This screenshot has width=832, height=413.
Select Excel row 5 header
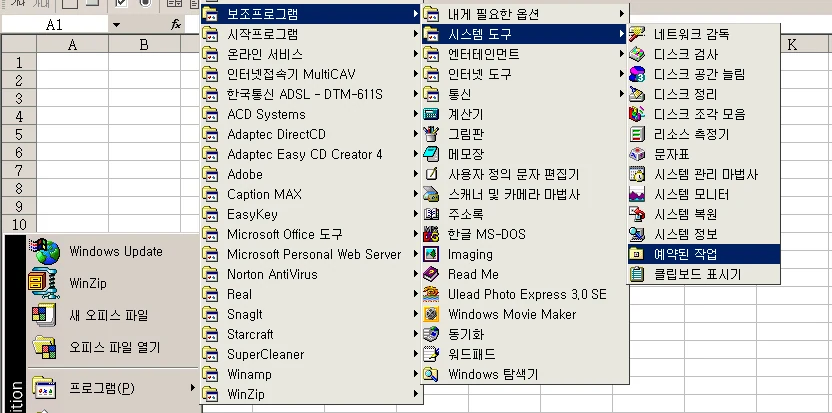point(19,134)
